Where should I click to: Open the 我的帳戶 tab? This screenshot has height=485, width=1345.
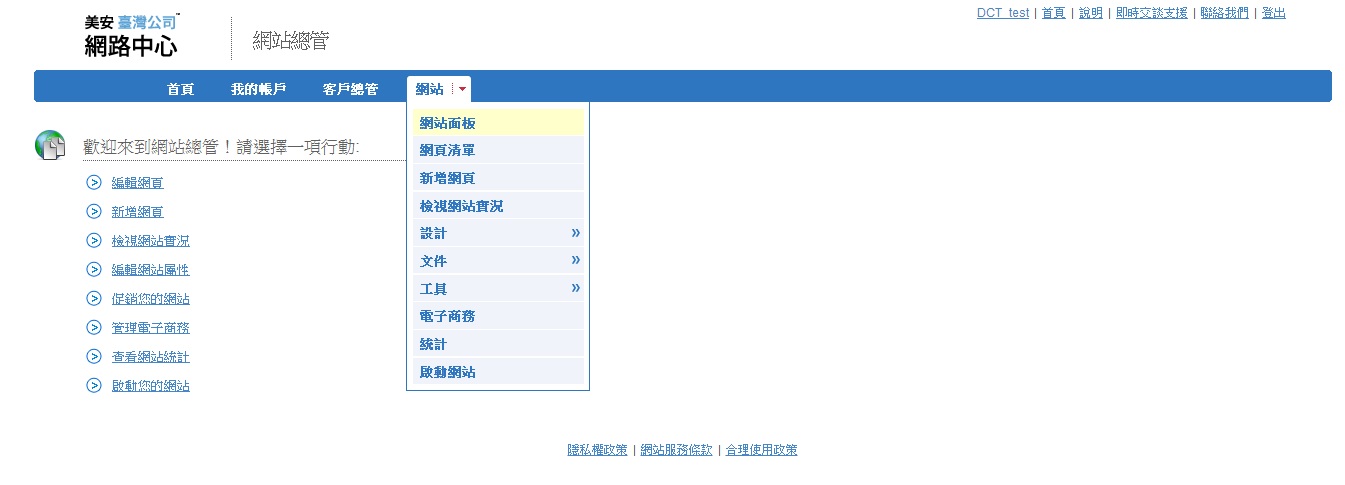258,90
